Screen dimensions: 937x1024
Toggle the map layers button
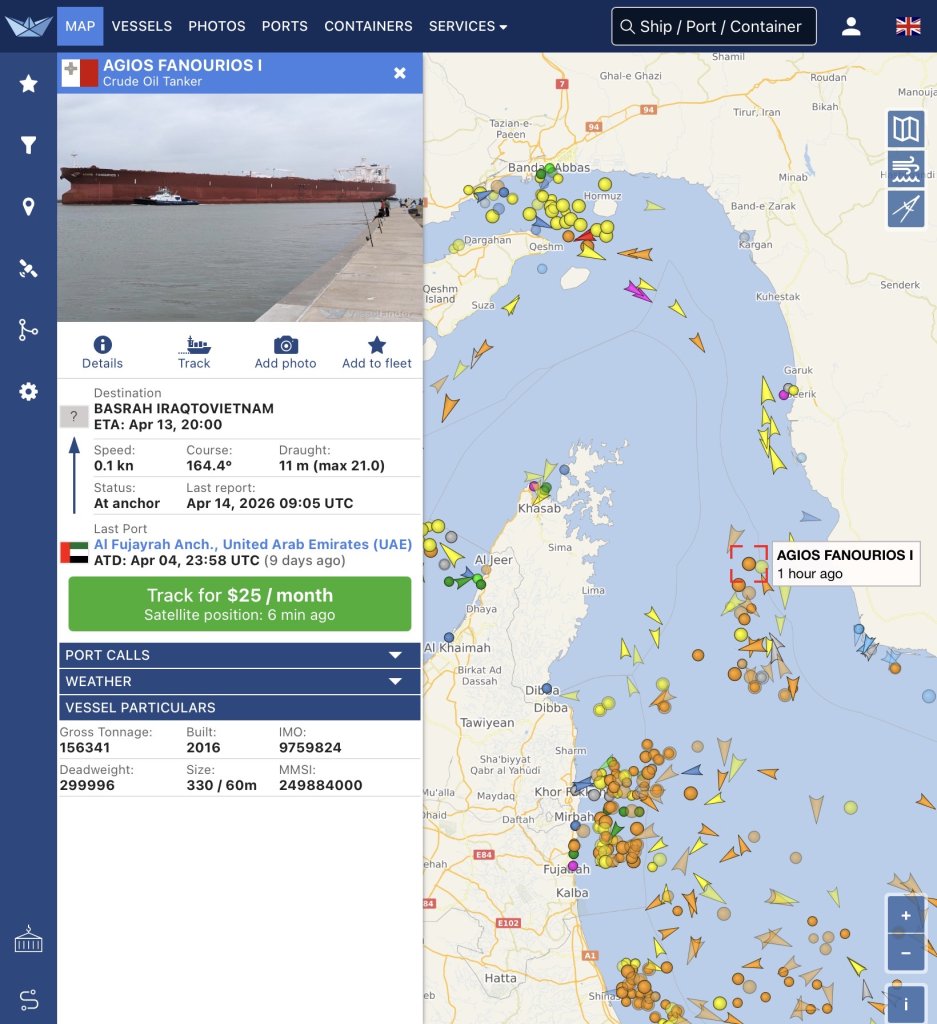pyautogui.click(x=905, y=129)
